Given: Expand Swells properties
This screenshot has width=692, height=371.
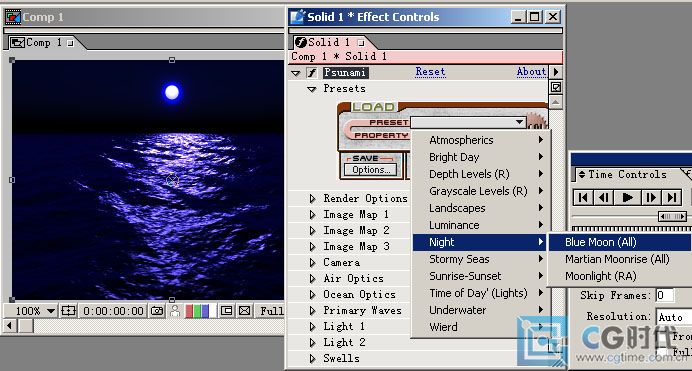Looking at the screenshot, I should pyautogui.click(x=312, y=358).
